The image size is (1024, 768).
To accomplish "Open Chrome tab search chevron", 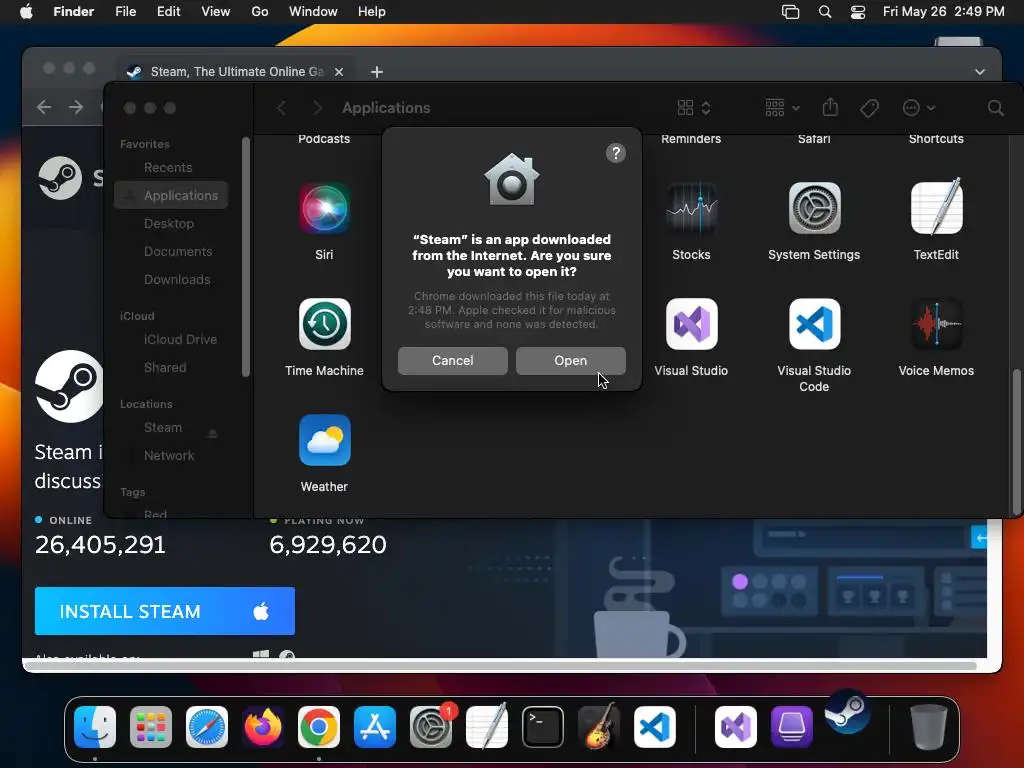I will pos(980,72).
